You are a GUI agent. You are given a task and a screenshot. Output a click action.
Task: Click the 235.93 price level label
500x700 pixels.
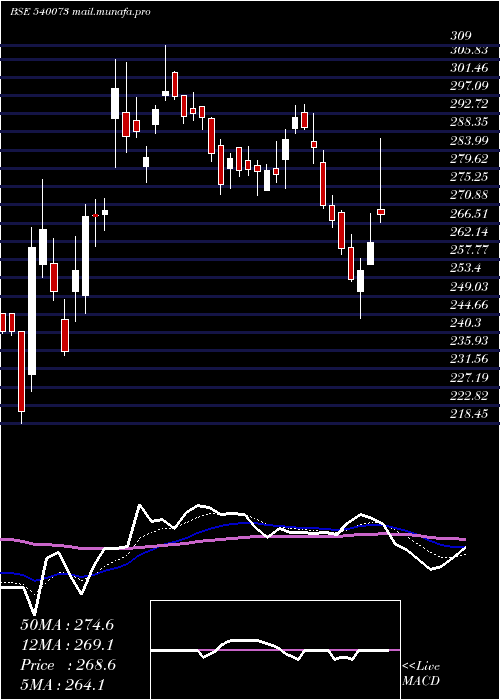pos(469,341)
